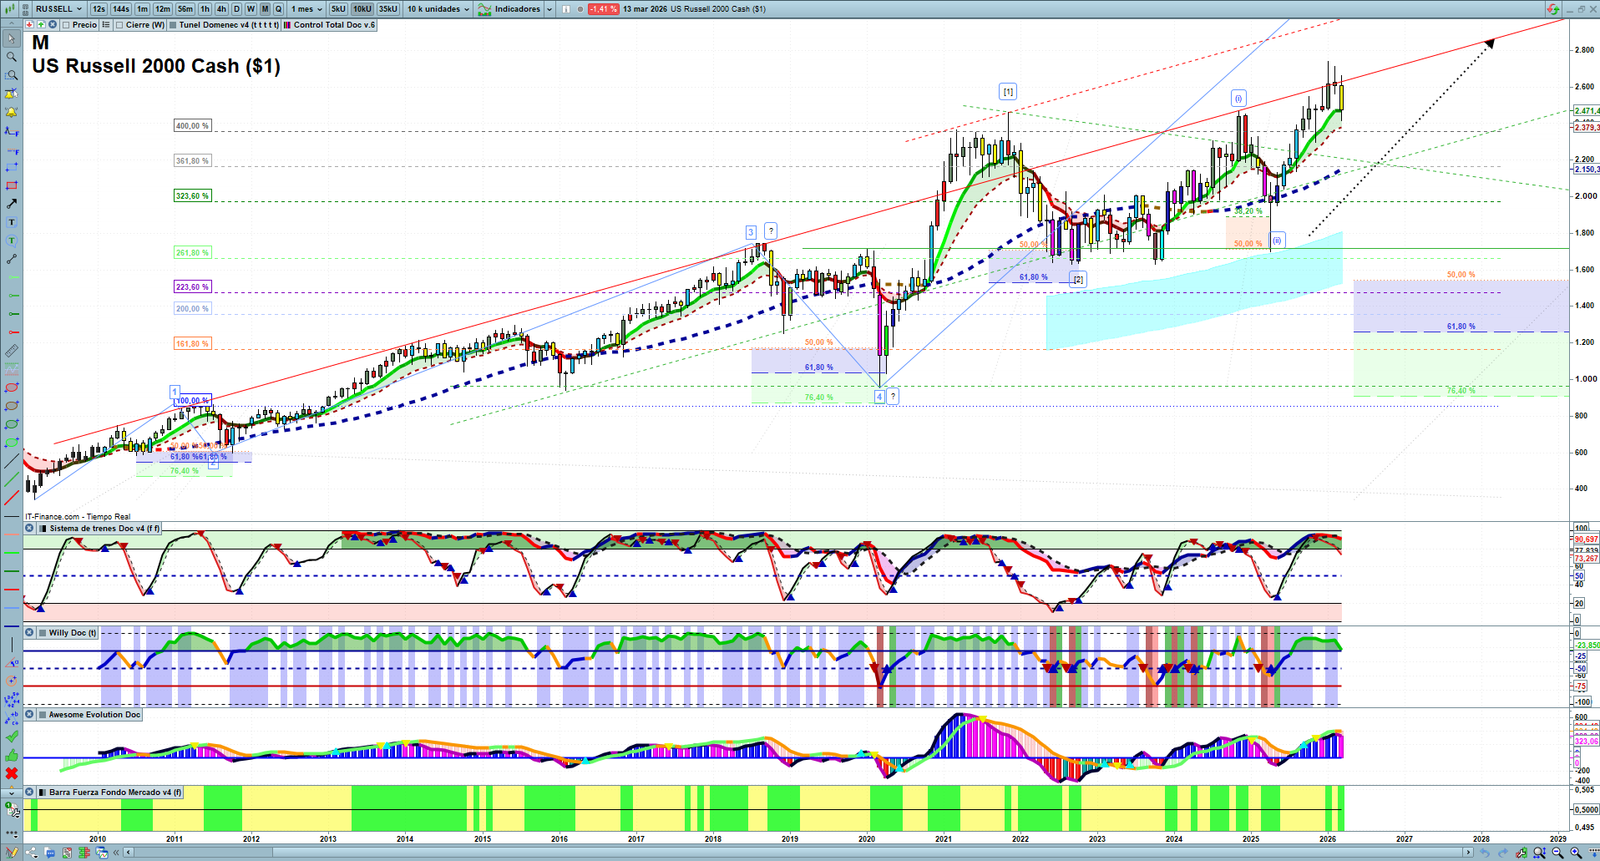The width and height of the screenshot is (1600, 861).
Task: Close the price panel with the X icon
Action: tap(51, 25)
